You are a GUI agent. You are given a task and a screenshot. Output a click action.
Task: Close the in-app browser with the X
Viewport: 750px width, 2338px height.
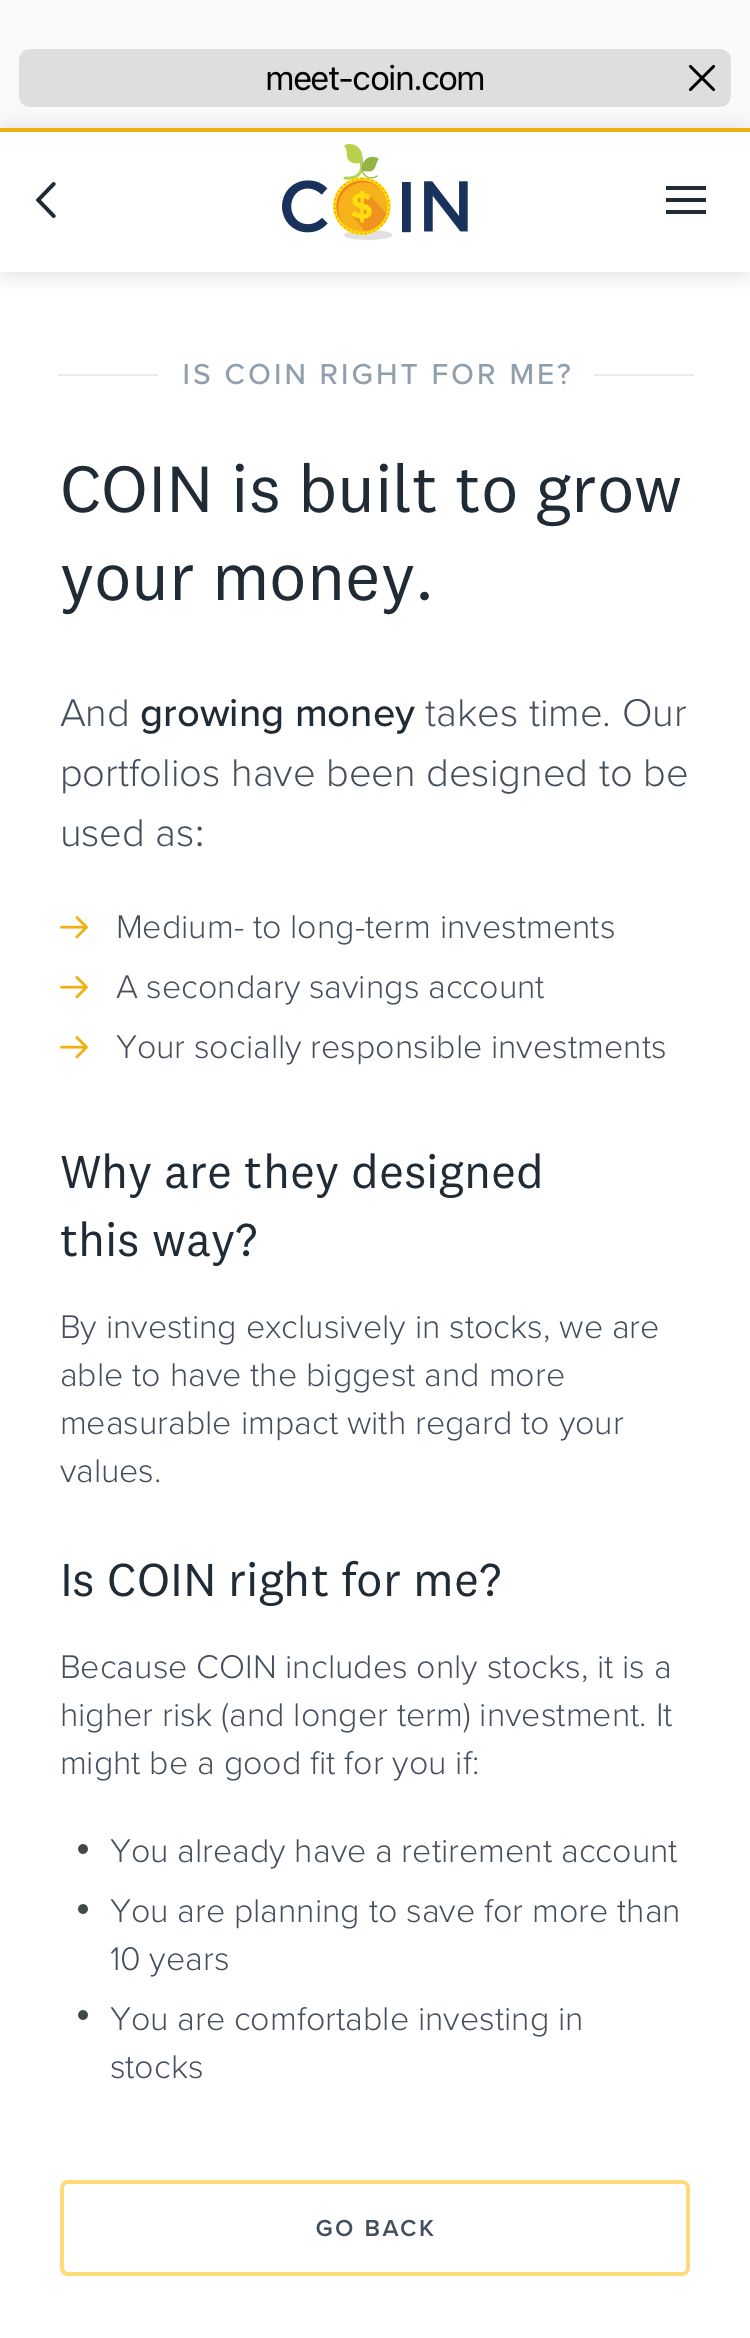pos(702,78)
